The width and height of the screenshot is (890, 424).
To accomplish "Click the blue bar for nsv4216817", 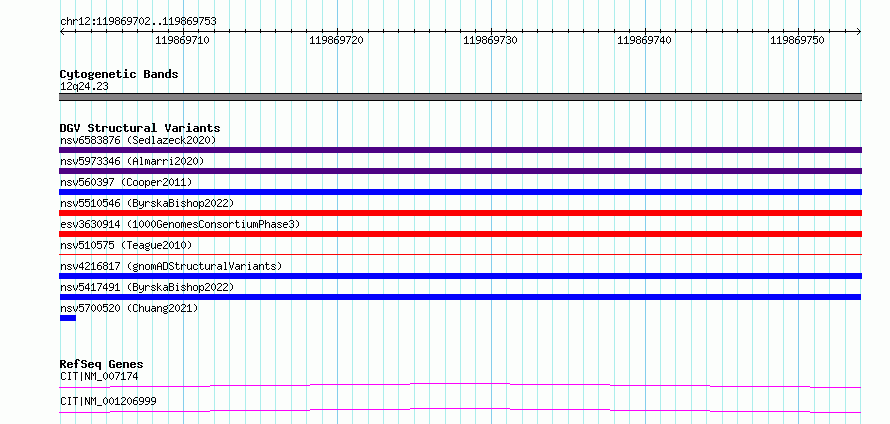I will (x=460, y=276).
